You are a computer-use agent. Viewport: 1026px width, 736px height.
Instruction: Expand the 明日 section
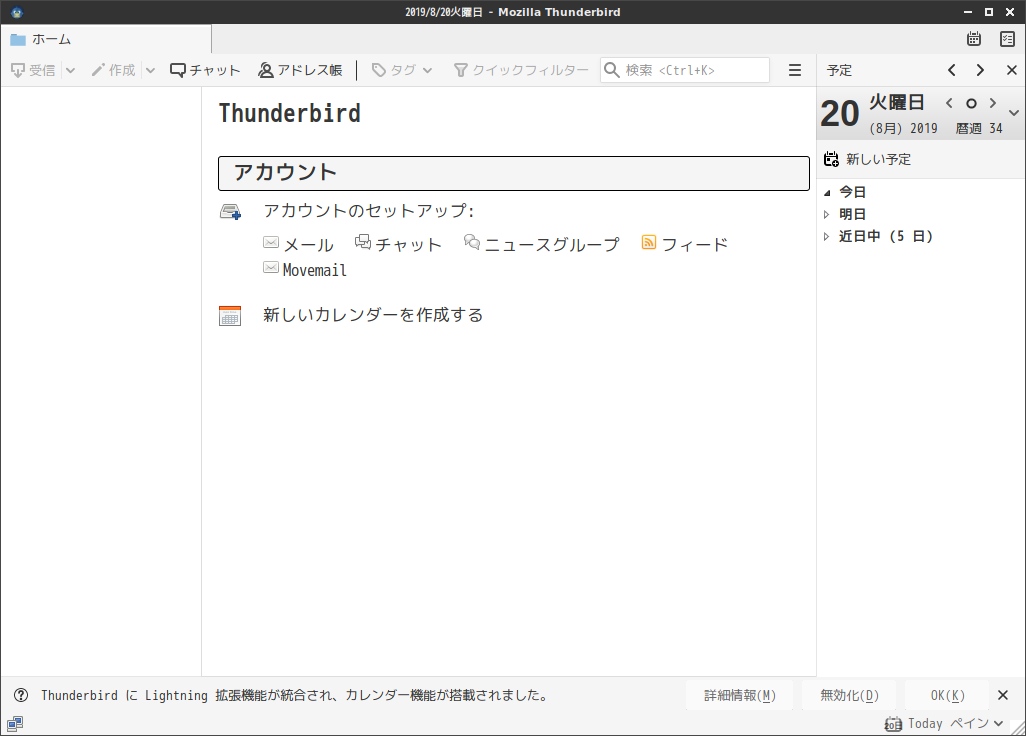click(x=826, y=215)
